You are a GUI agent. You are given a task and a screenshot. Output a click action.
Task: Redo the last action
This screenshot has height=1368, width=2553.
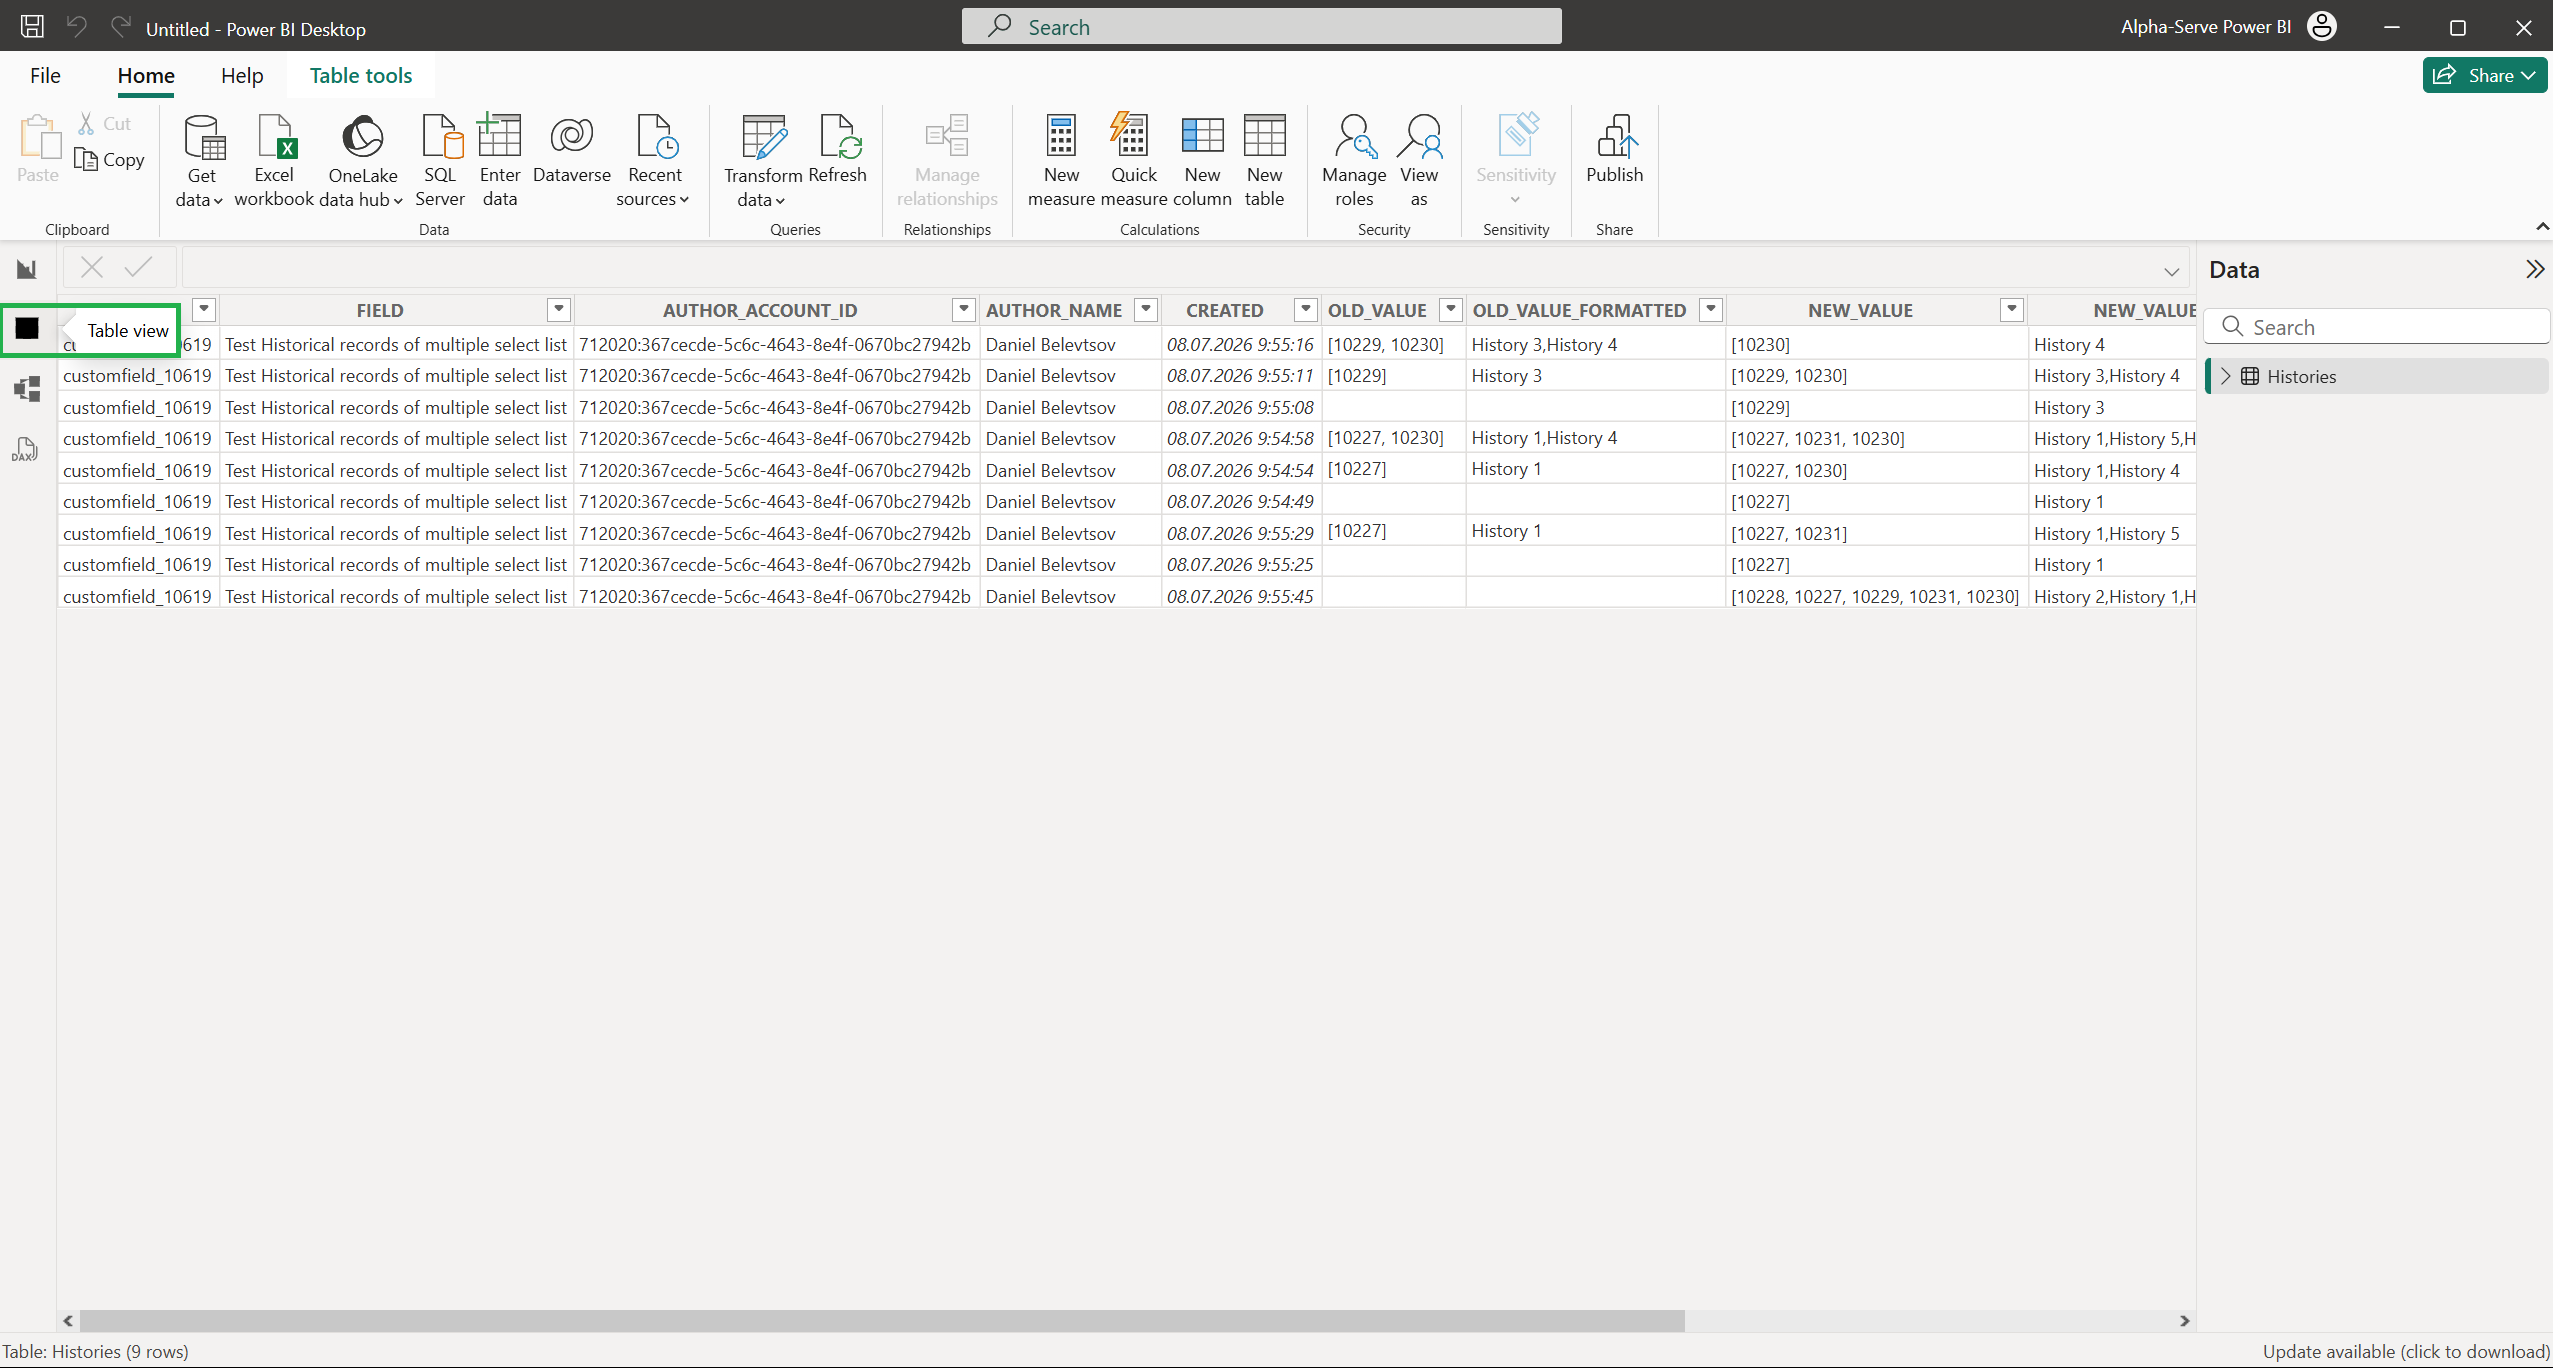click(x=120, y=27)
